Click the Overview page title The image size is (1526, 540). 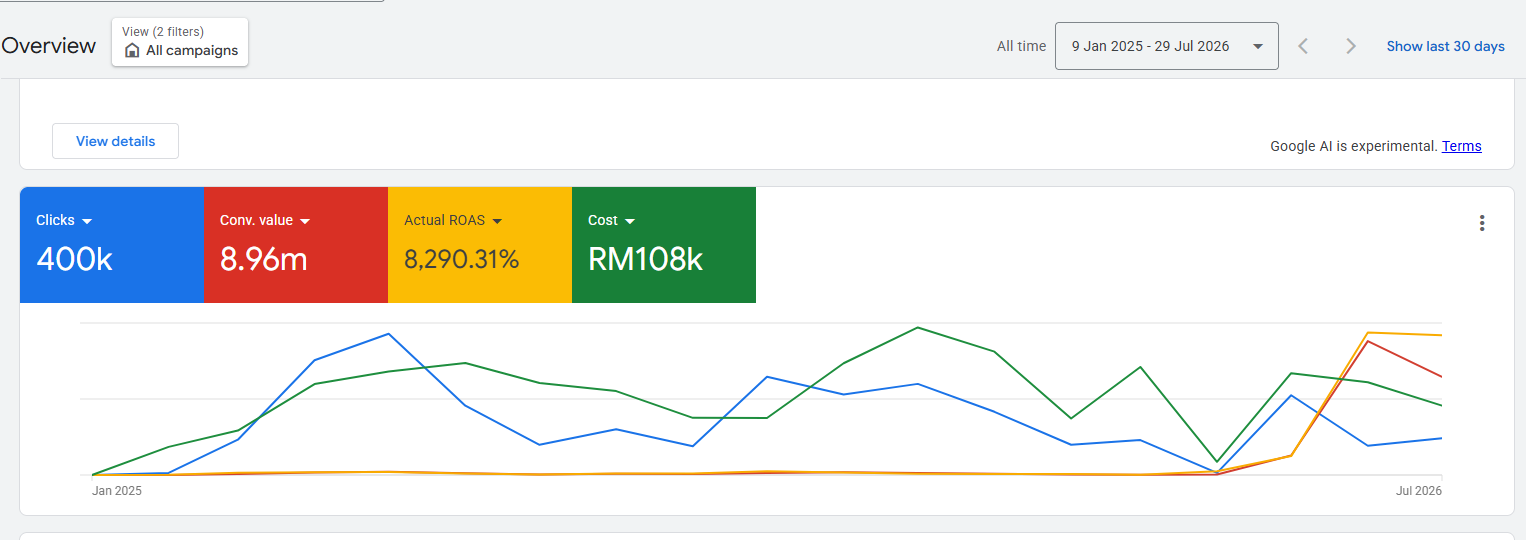(49, 46)
